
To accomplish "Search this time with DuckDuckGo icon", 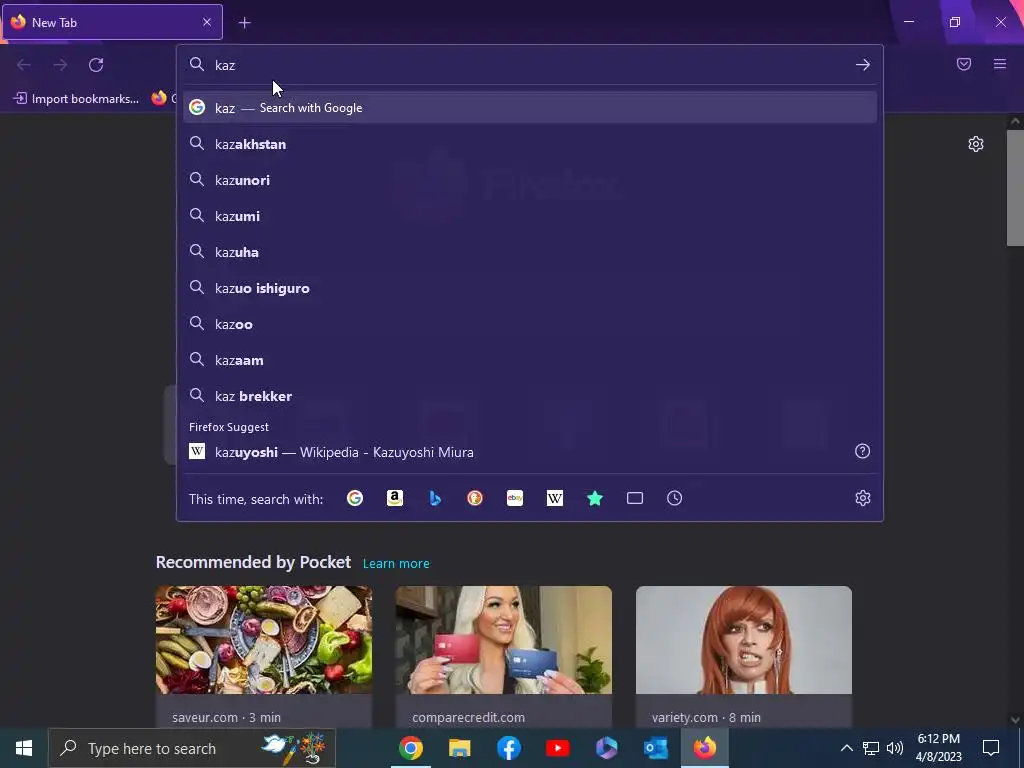I will point(475,498).
